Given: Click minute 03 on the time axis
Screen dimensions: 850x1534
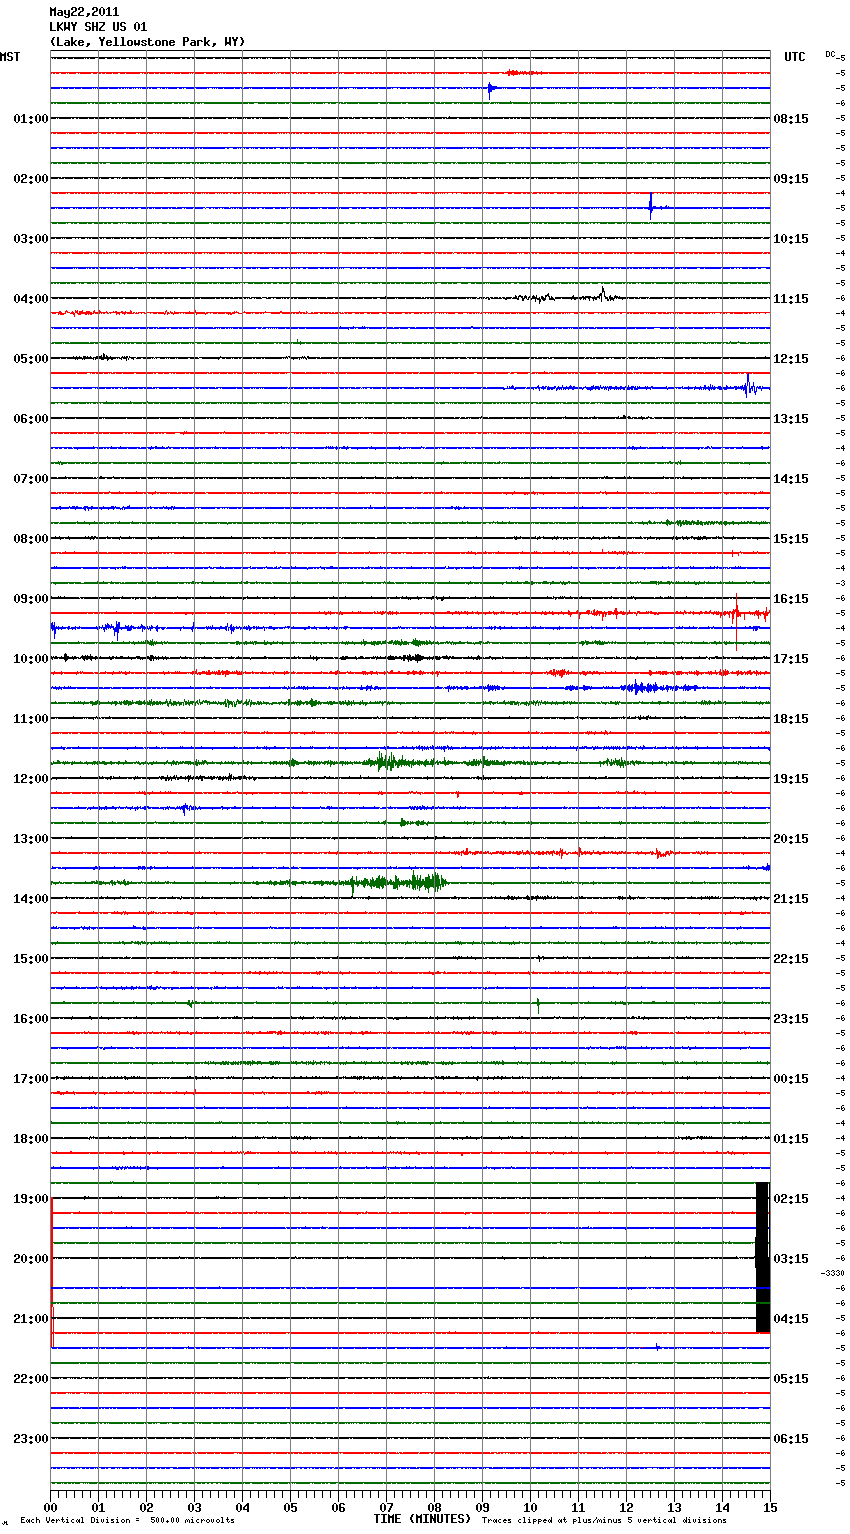Looking at the screenshot, I should point(194,1506).
